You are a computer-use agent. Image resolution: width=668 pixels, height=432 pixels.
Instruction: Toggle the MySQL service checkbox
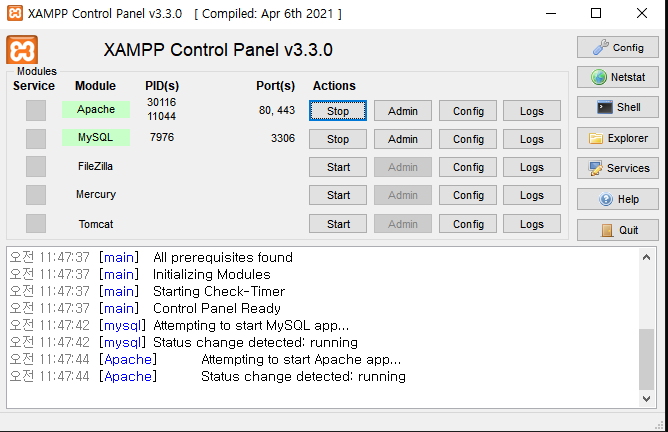(x=36, y=138)
